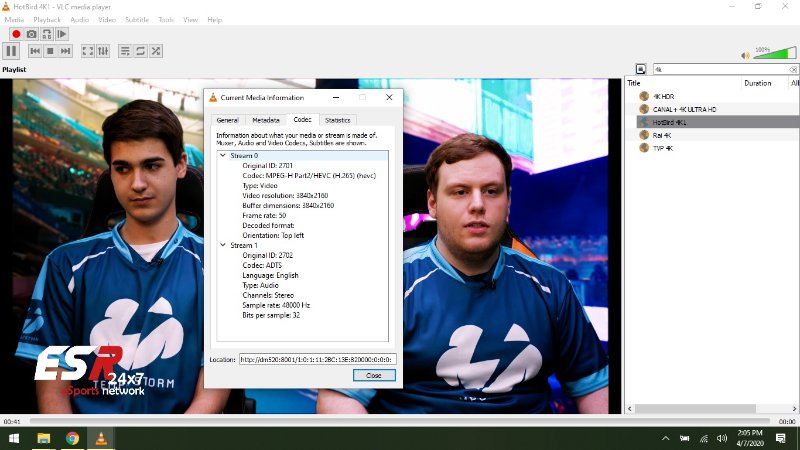Collapse the Stream 0 tree node
The width and height of the screenshot is (800, 450).
click(222, 156)
